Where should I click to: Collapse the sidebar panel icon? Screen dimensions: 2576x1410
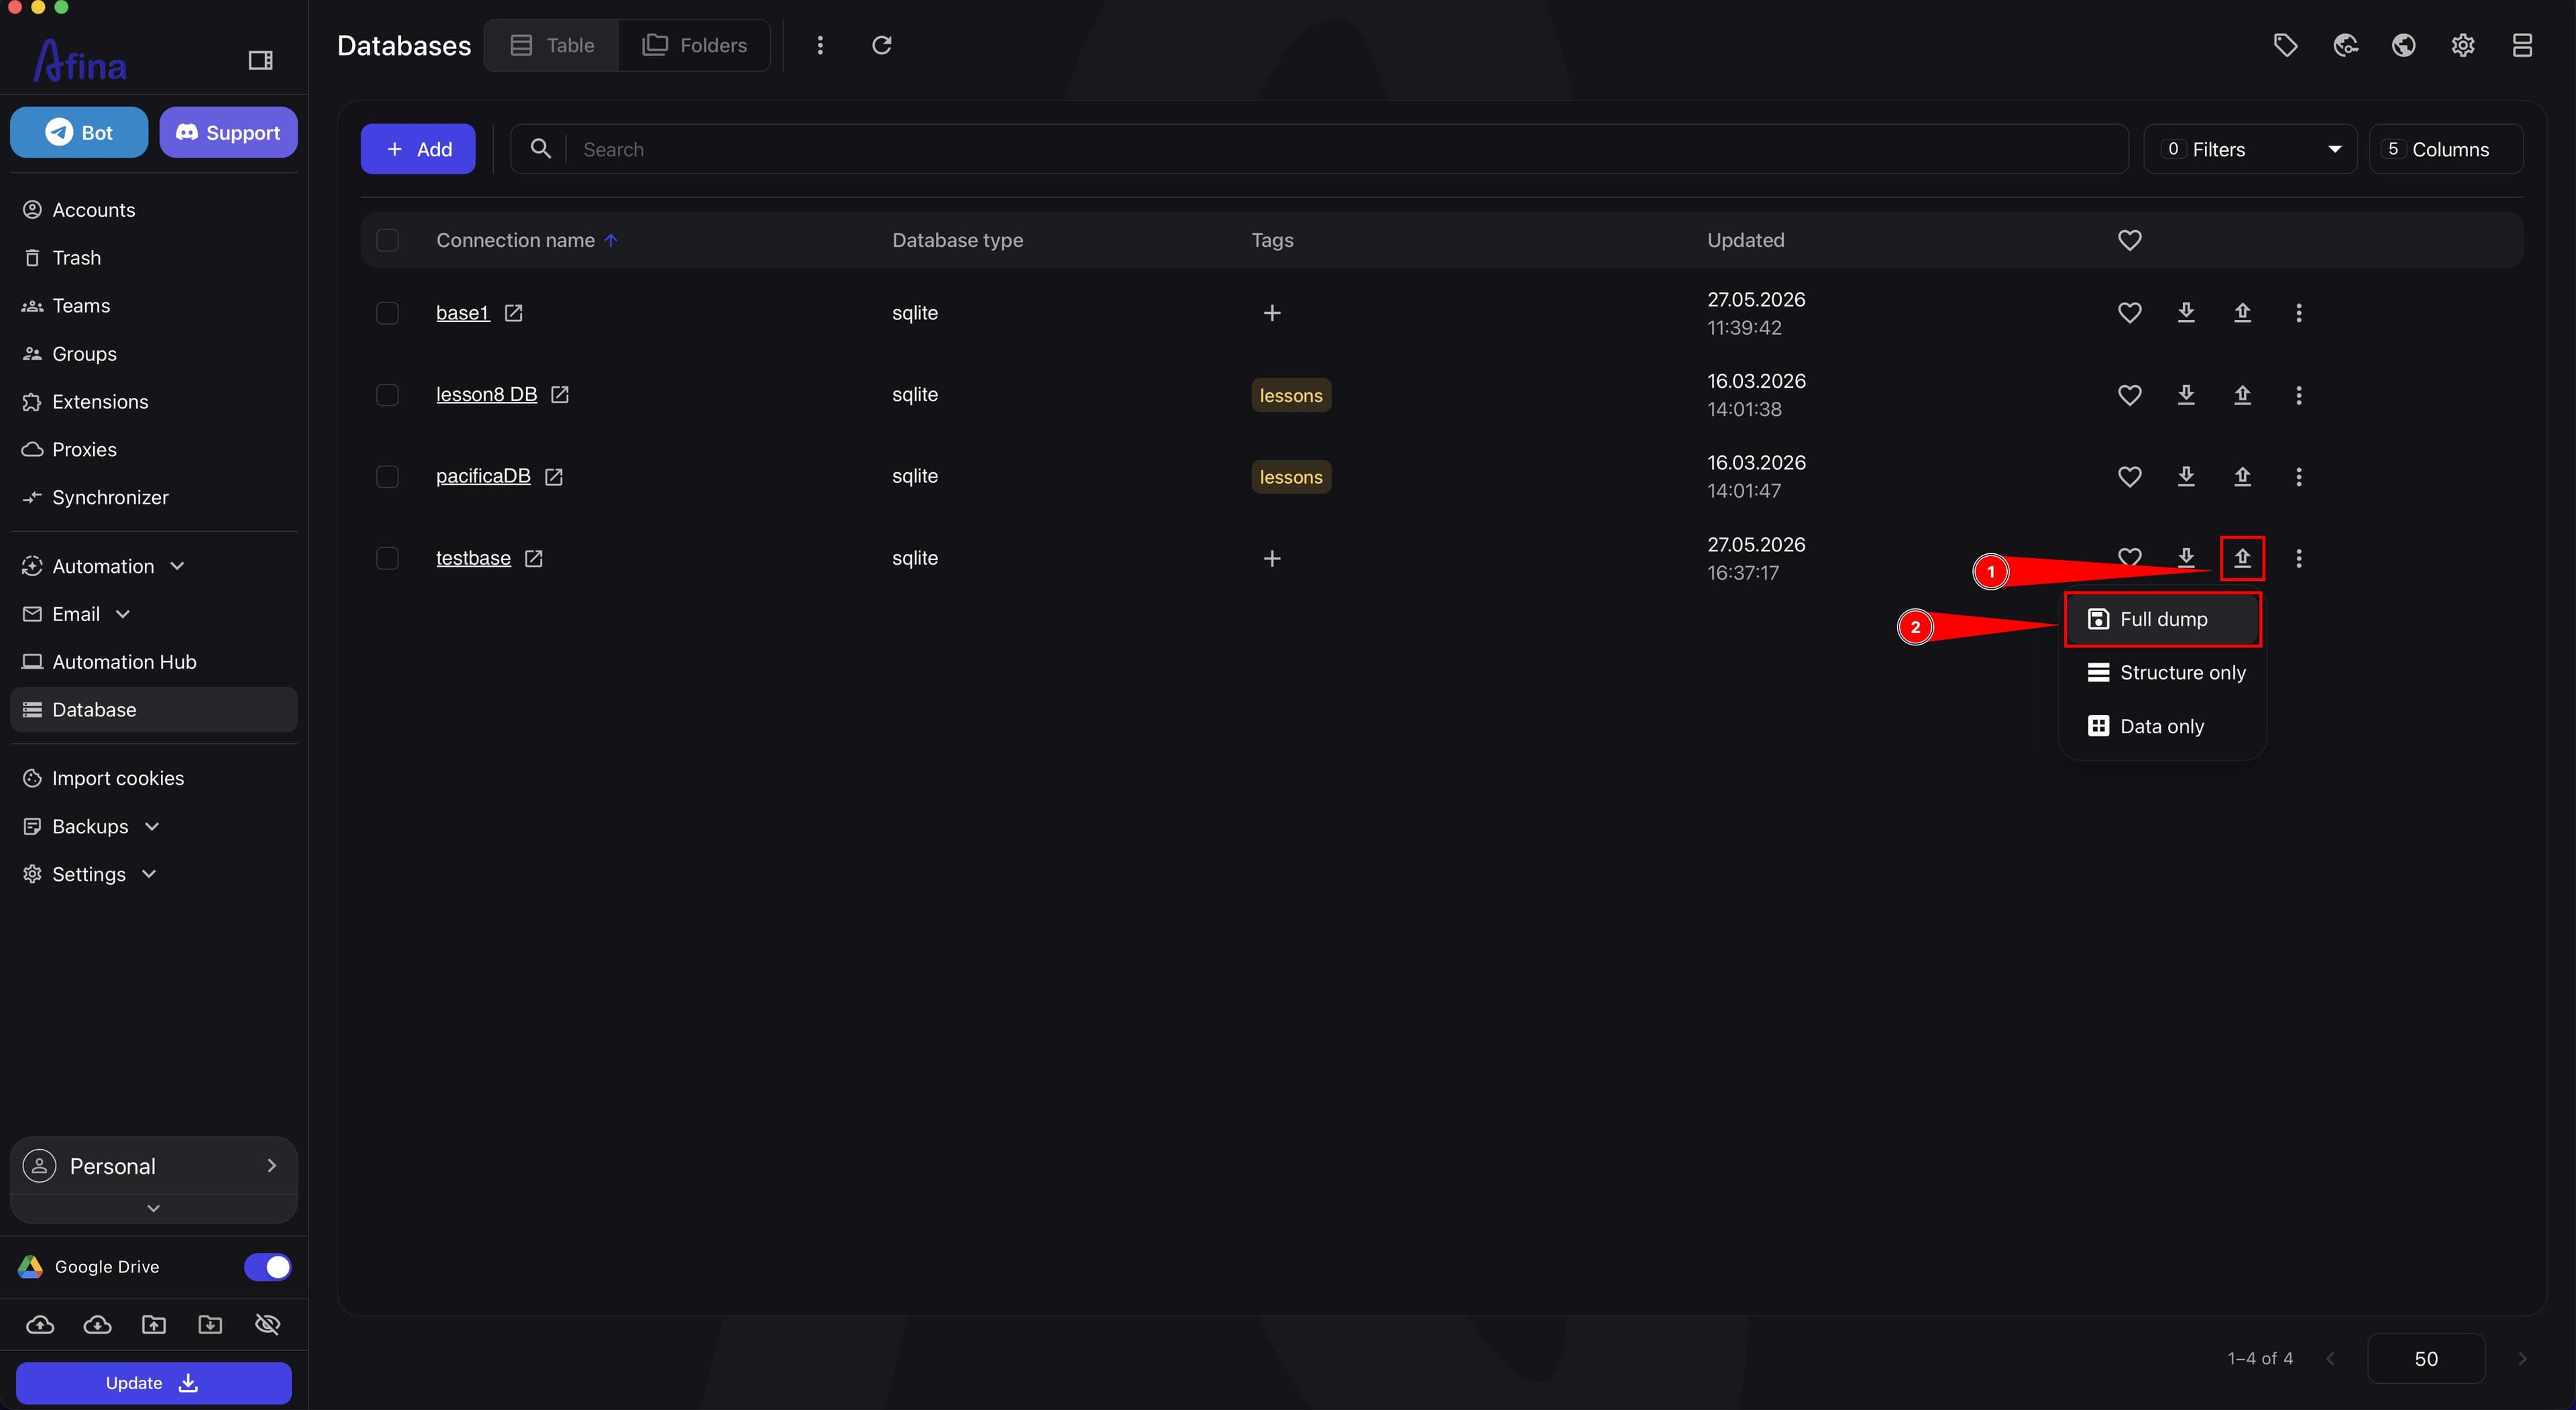coord(260,61)
